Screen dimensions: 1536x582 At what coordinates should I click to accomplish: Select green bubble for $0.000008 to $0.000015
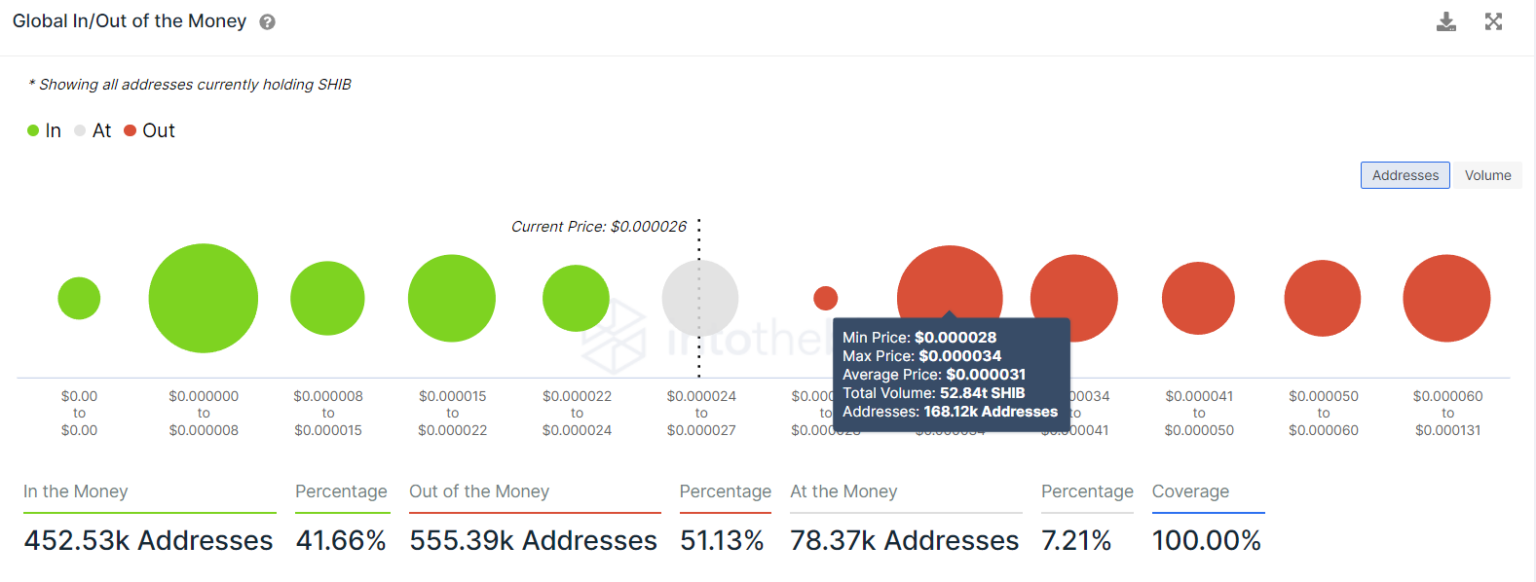click(327, 298)
